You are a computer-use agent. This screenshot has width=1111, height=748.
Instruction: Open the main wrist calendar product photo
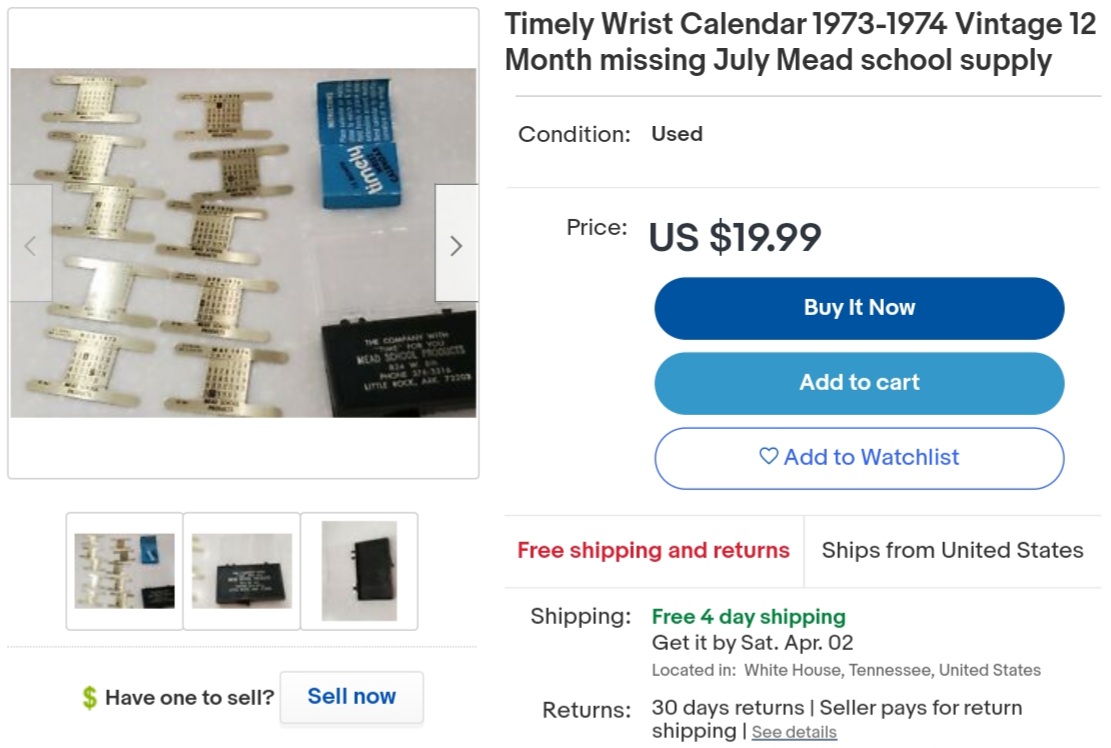(x=243, y=242)
